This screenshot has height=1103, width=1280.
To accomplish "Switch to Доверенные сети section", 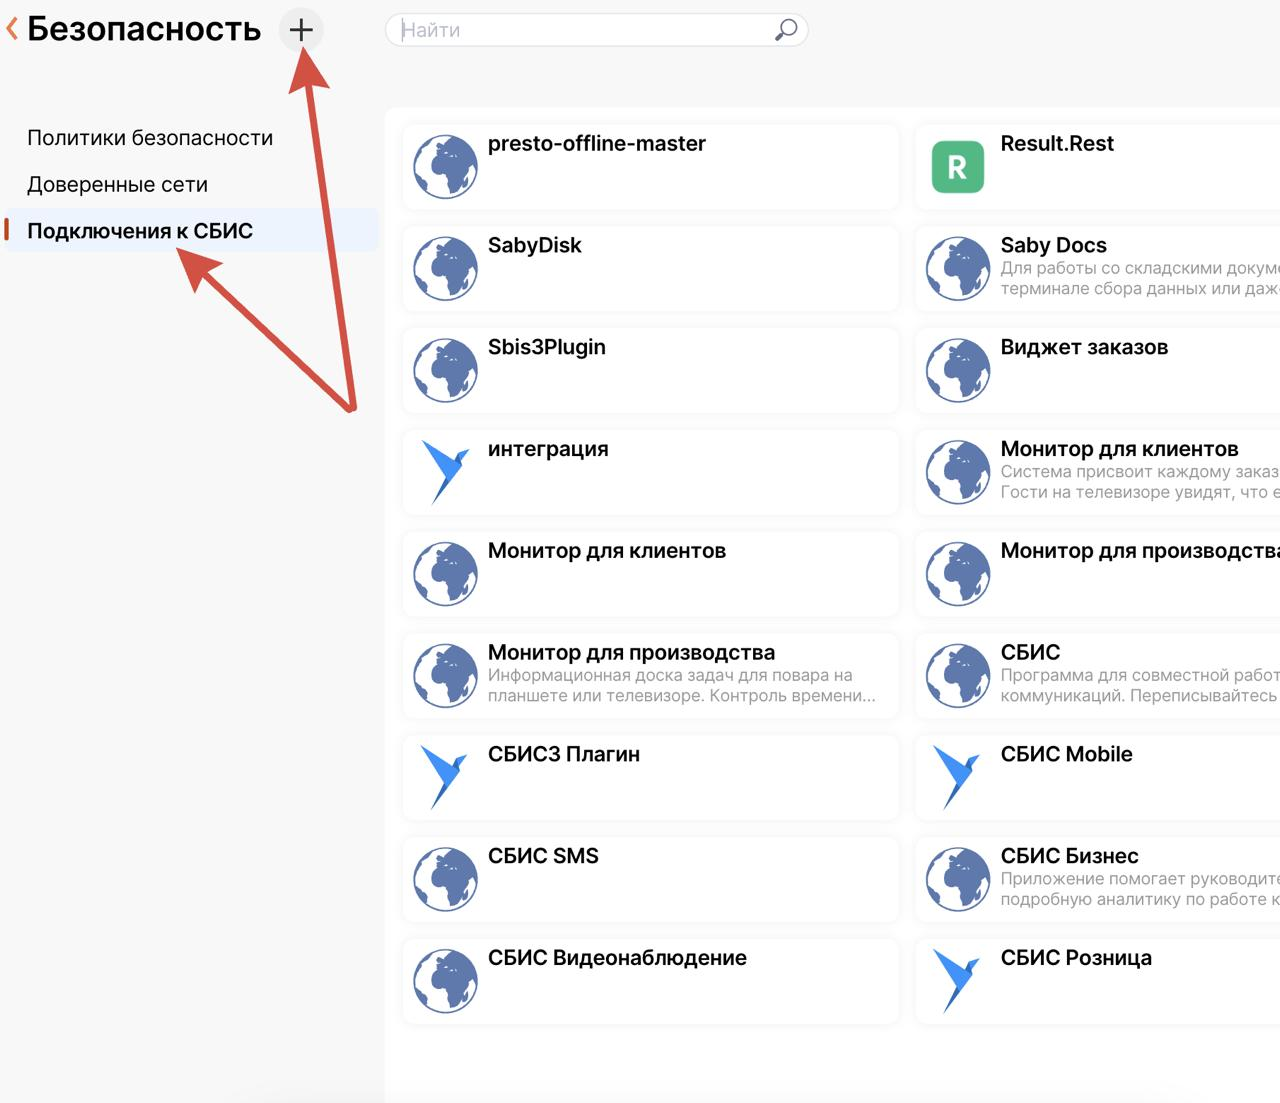I will click(118, 185).
